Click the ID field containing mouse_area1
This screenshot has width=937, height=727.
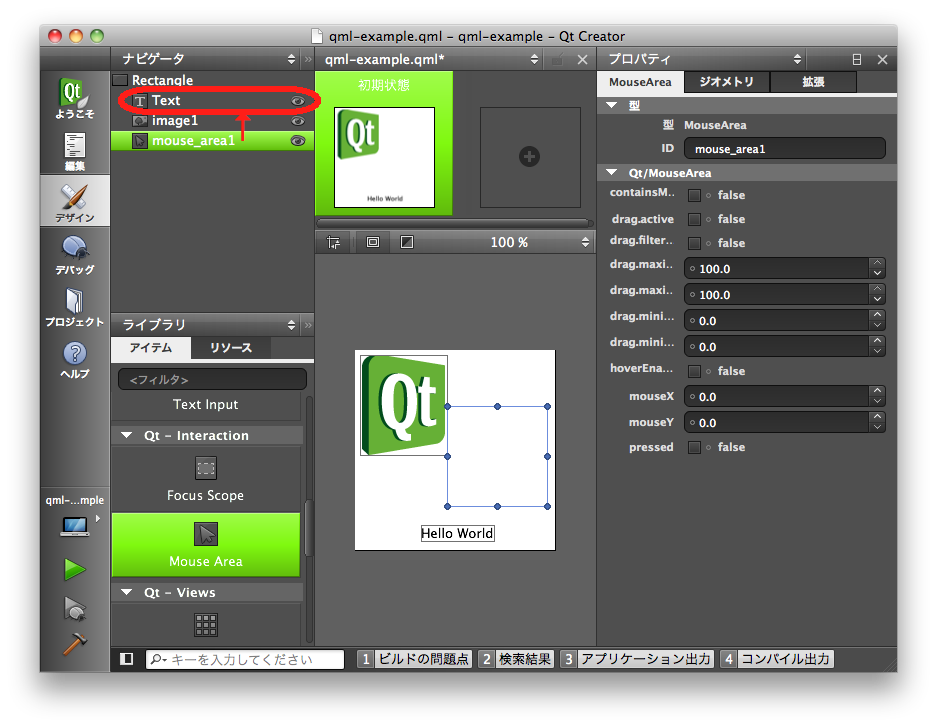click(x=784, y=149)
